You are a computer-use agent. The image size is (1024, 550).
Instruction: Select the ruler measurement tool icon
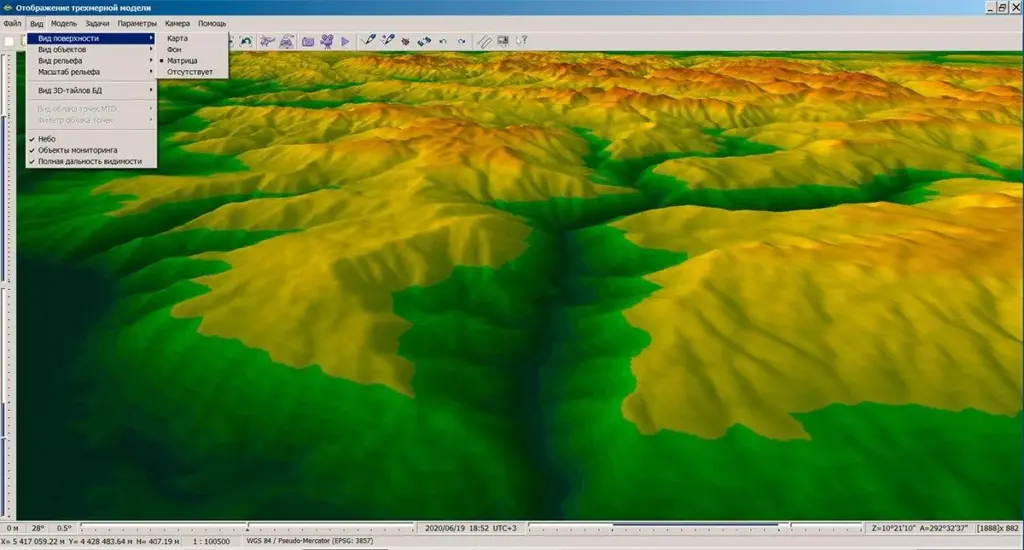click(484, 41)
